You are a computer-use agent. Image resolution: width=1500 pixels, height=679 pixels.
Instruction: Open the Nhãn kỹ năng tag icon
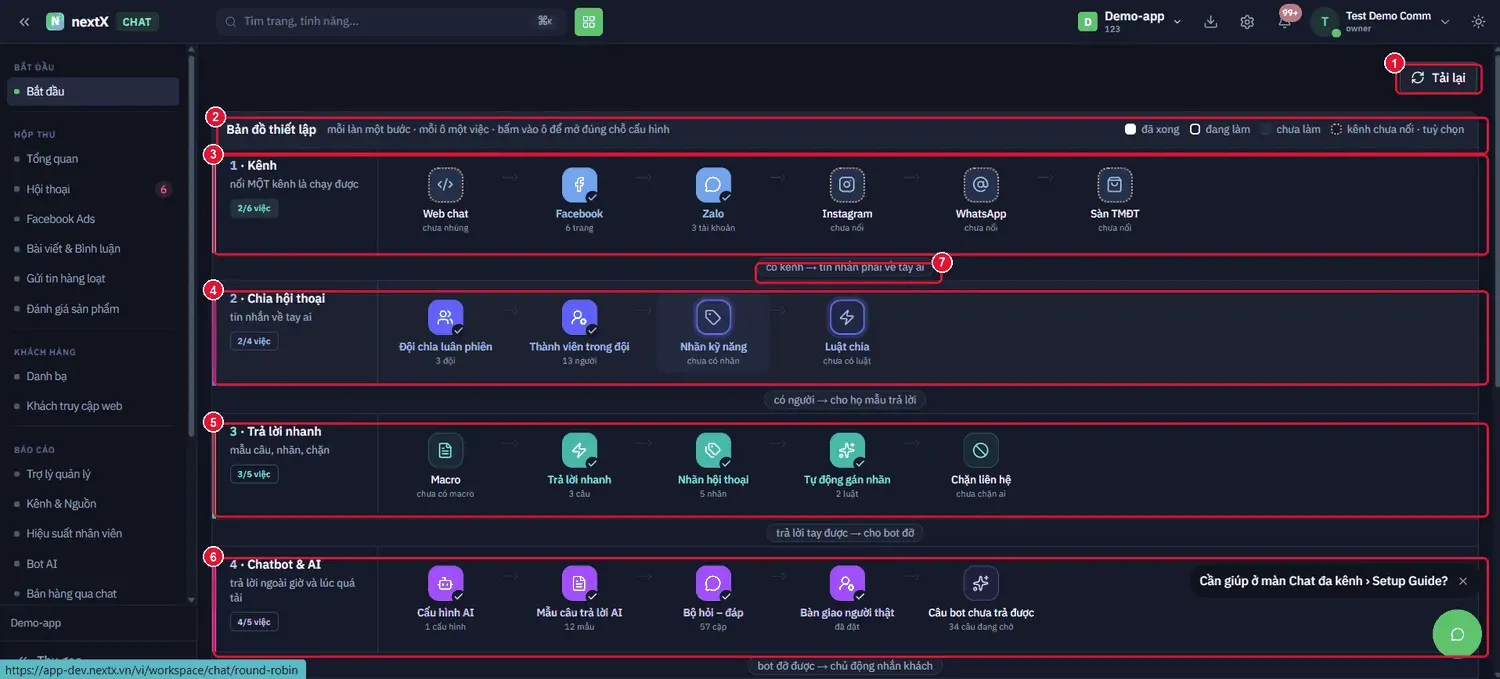713,318
